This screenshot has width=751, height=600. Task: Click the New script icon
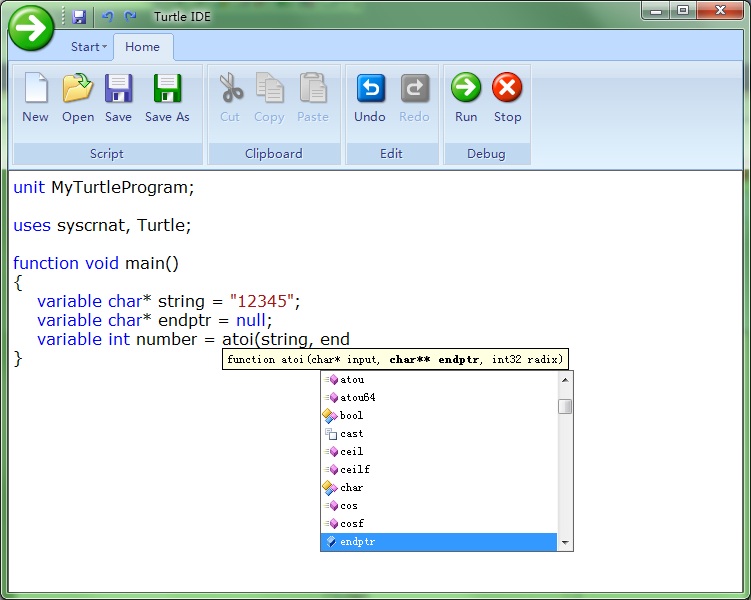coord(35,99)
